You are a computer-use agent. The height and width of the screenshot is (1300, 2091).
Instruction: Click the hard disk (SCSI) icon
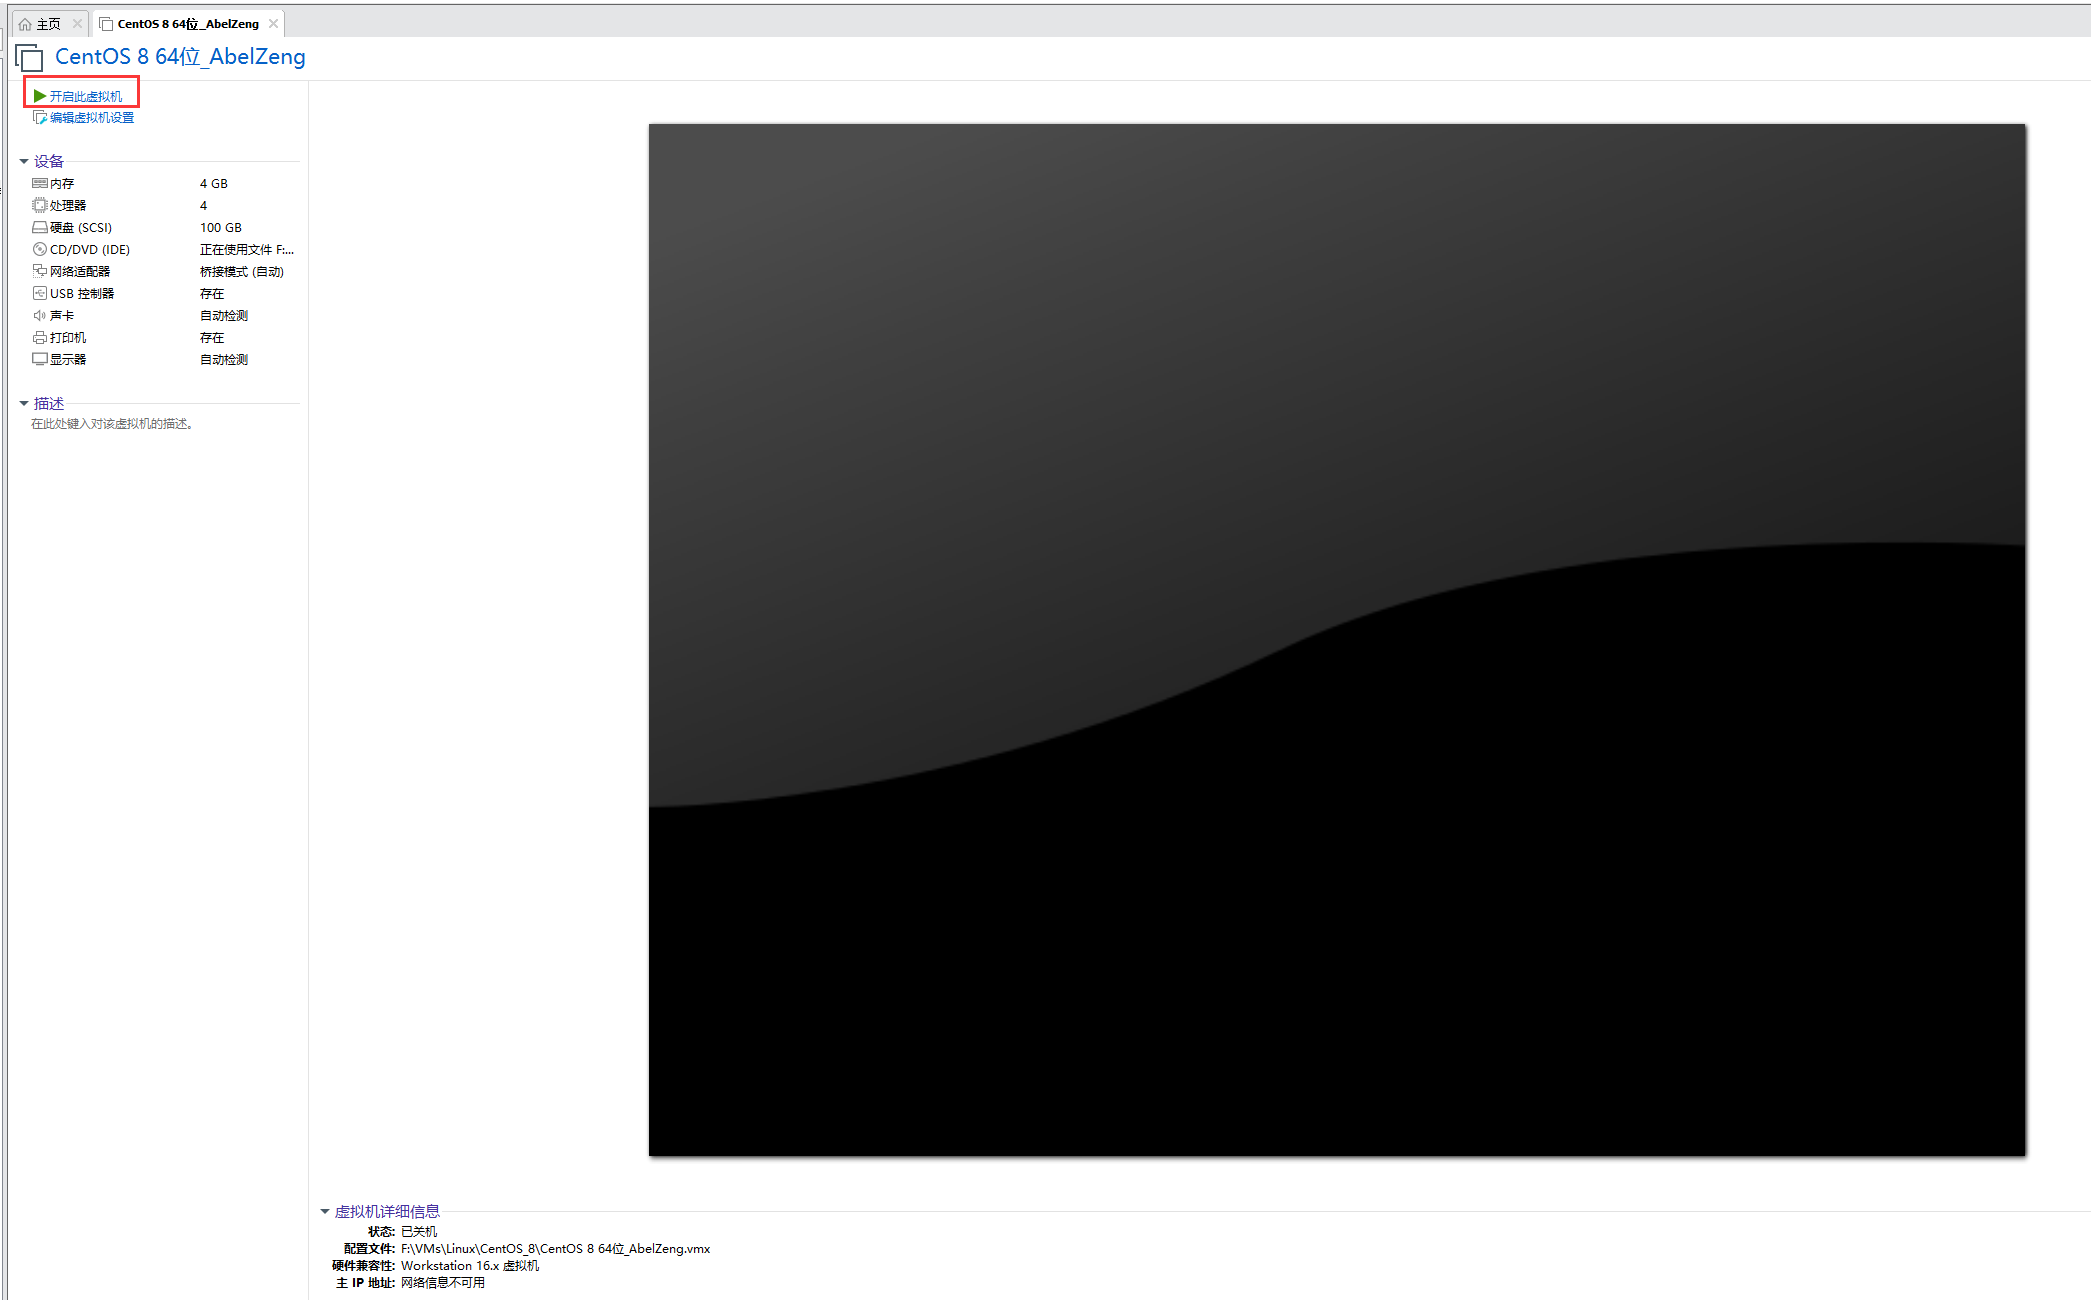pos(39,227)
